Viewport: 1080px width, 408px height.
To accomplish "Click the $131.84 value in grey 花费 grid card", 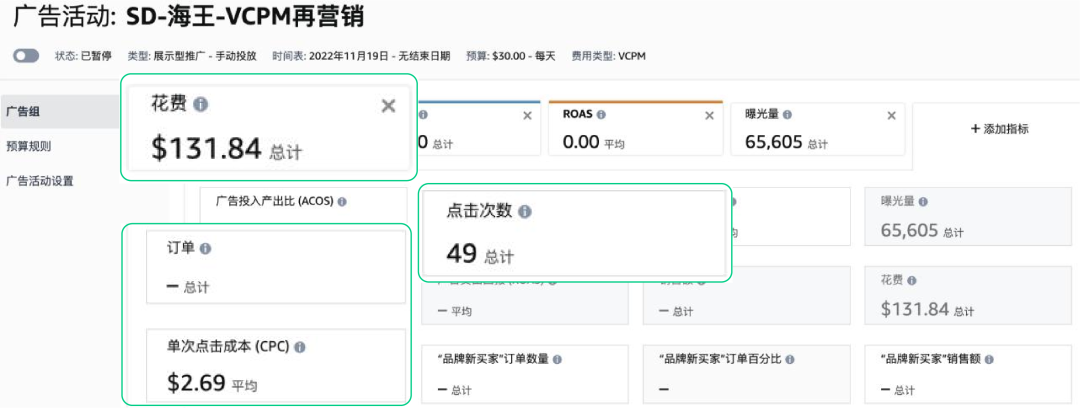I will [x=915, y=309].
